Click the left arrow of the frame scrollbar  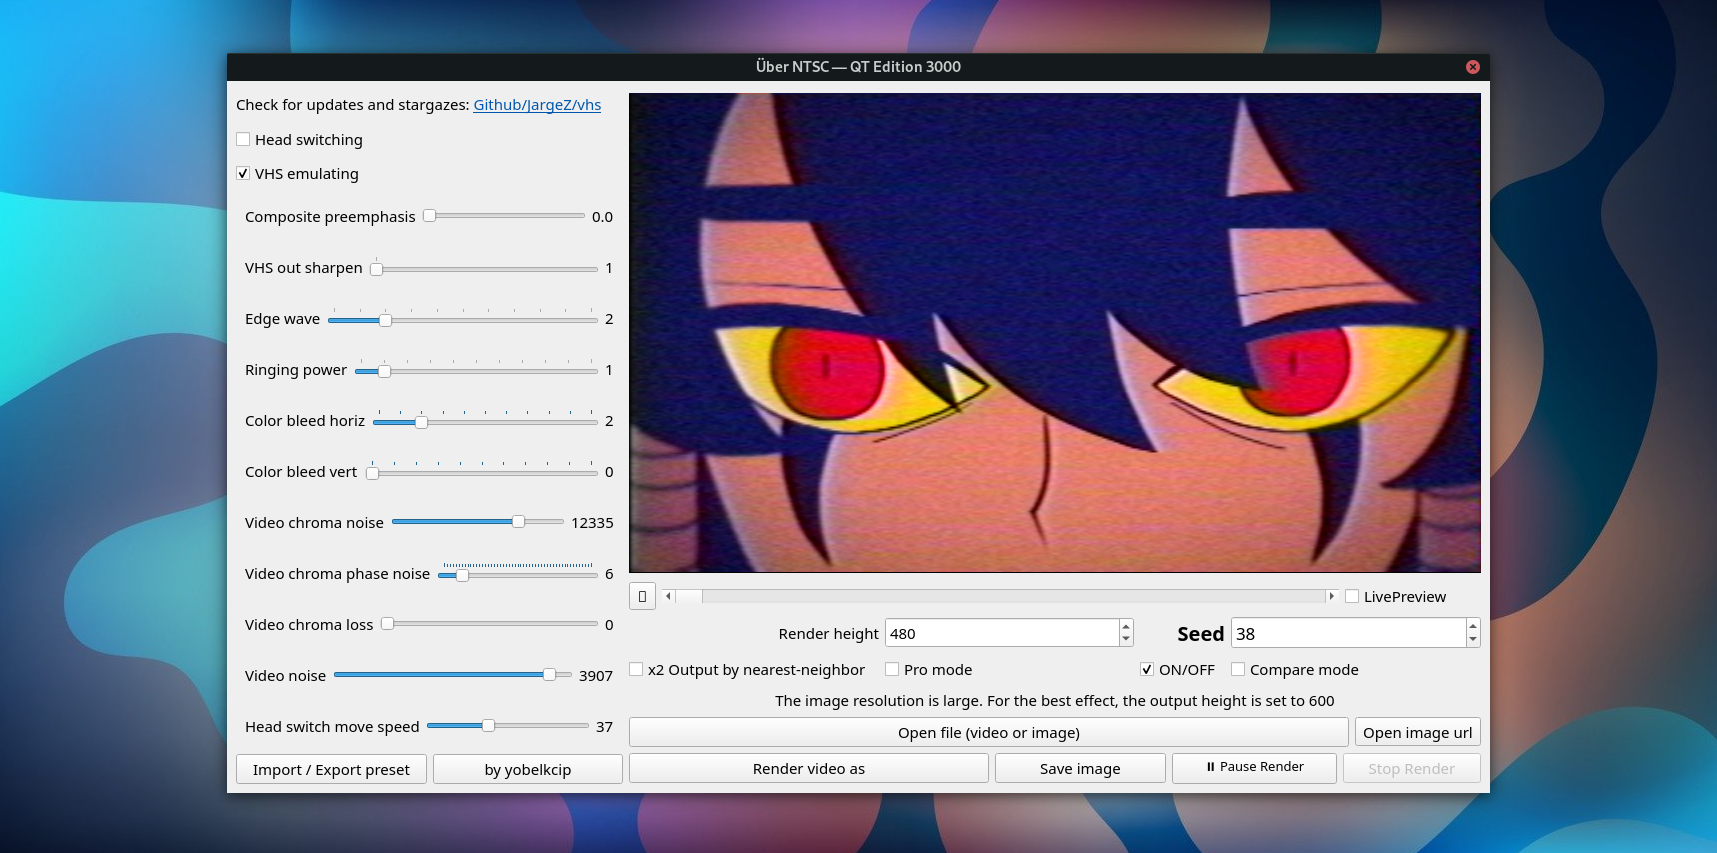668,596
